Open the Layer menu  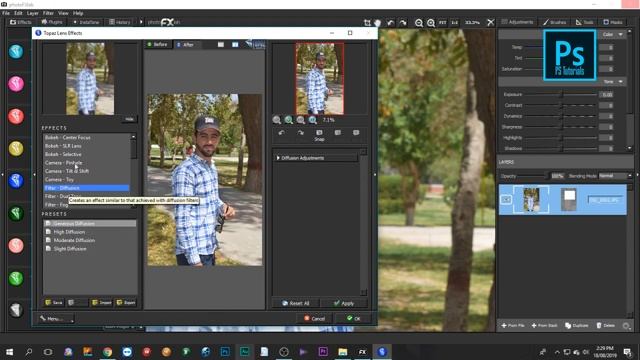[33, 13]
